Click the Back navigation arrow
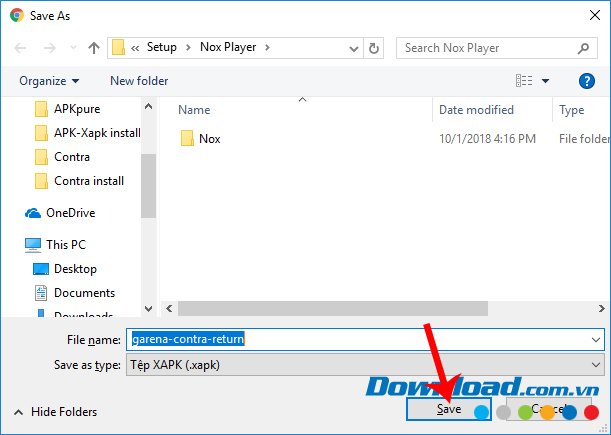This screenshot has height=435, width=611. tap(20, 48)
